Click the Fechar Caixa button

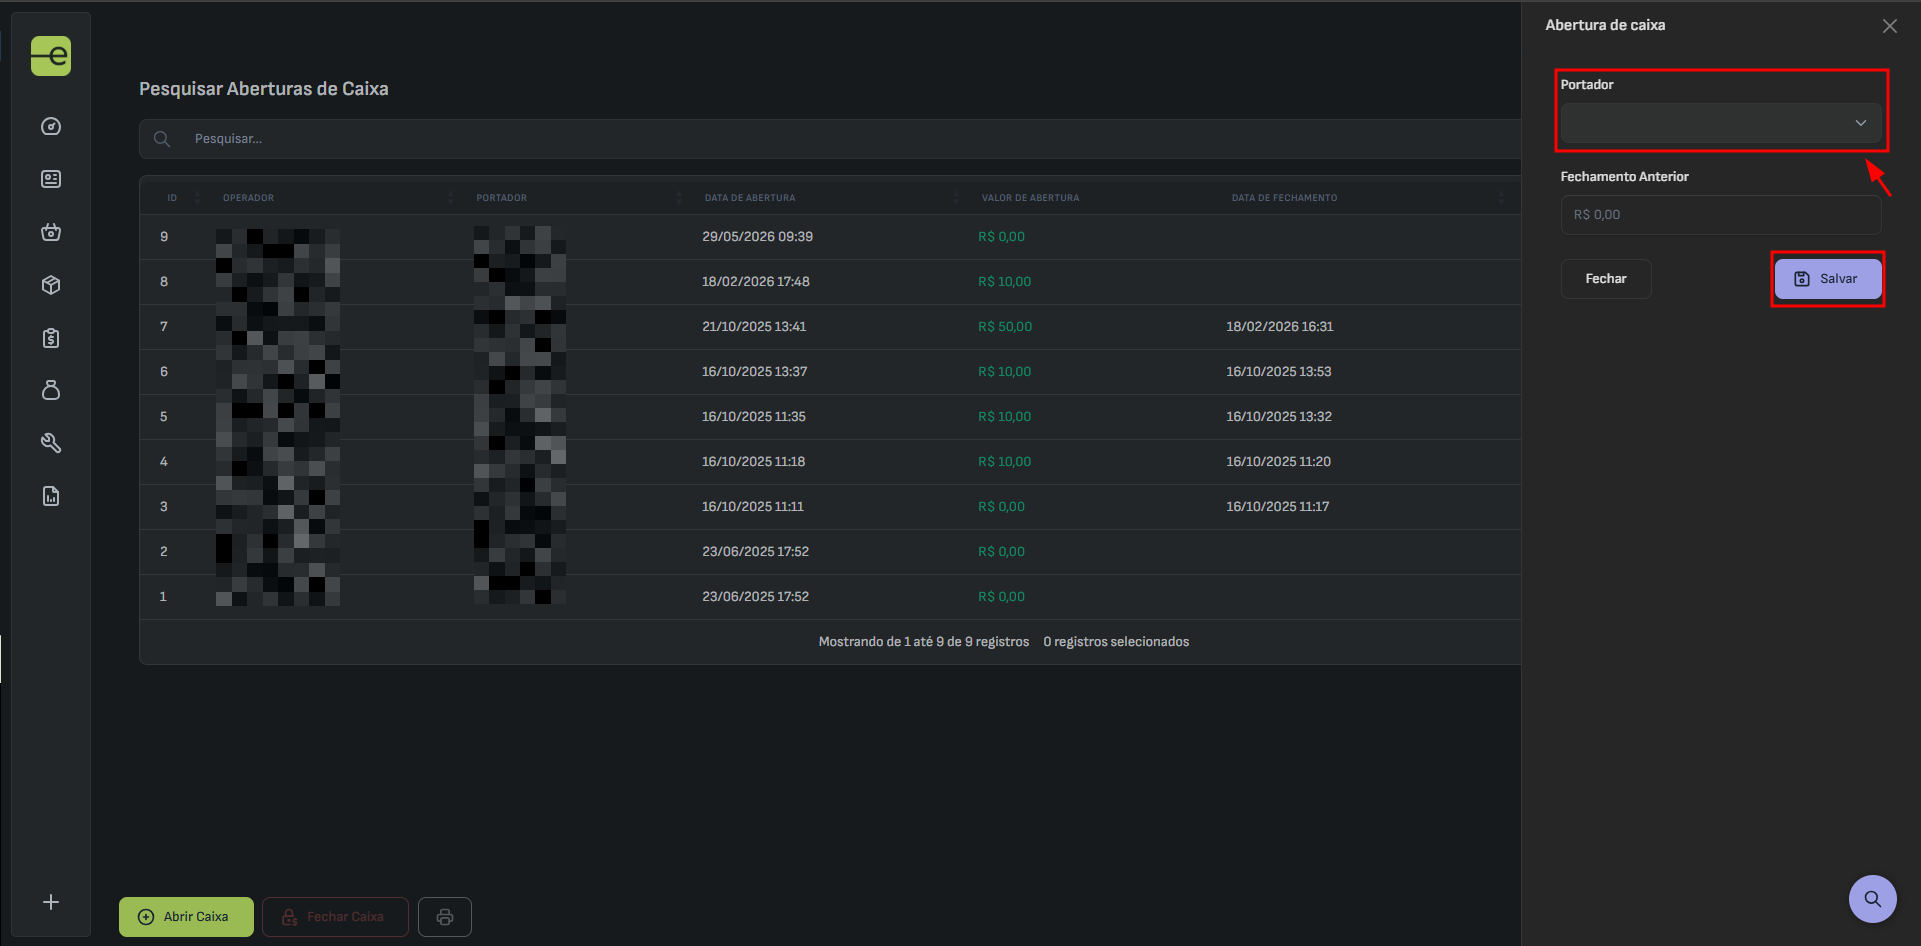pyautogui.click(x=335, y=917)
